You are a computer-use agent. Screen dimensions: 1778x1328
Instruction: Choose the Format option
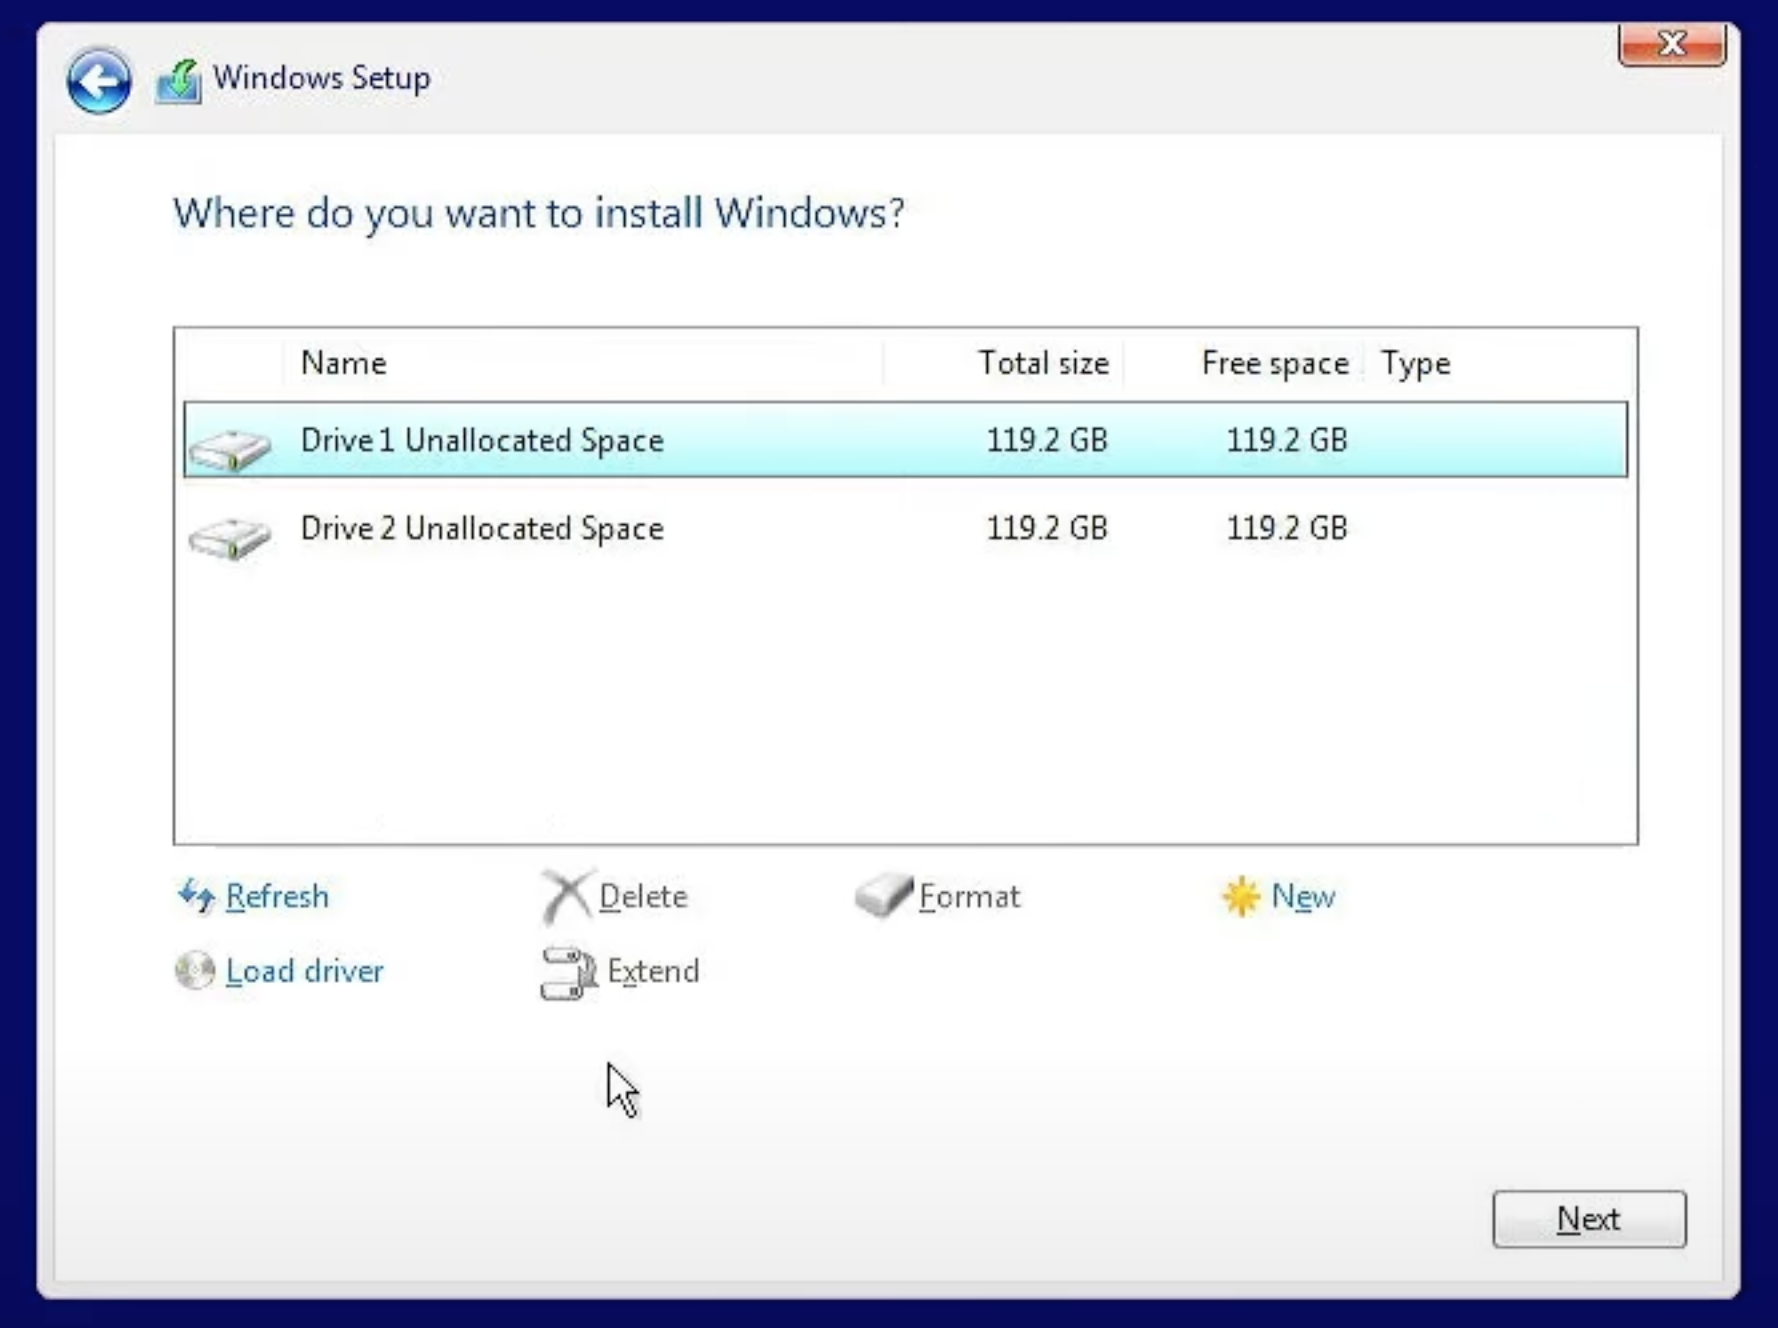pos(969,896)
